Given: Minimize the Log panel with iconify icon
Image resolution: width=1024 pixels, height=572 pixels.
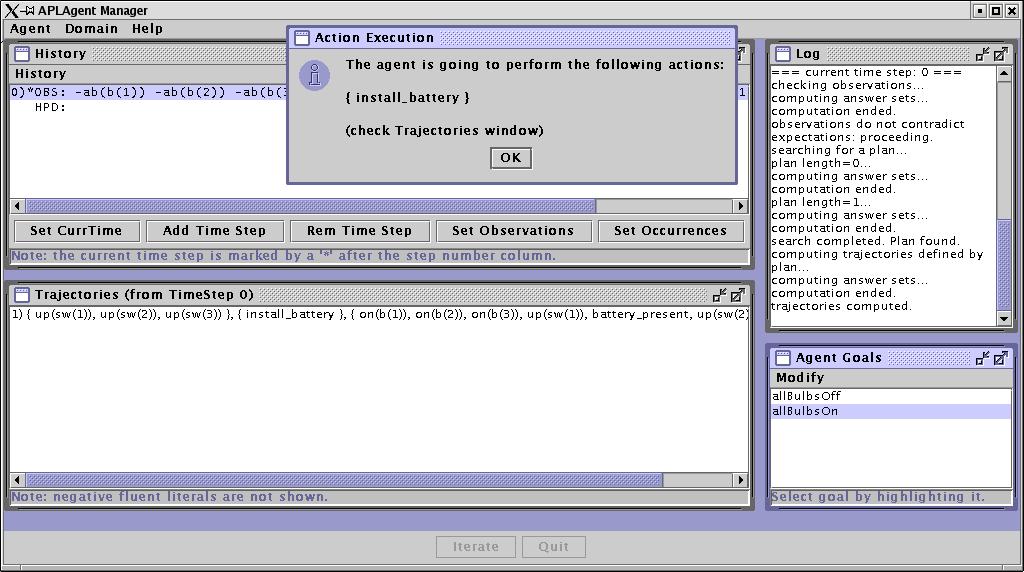Looking at the screenshot, I should [x=983, y=54].
